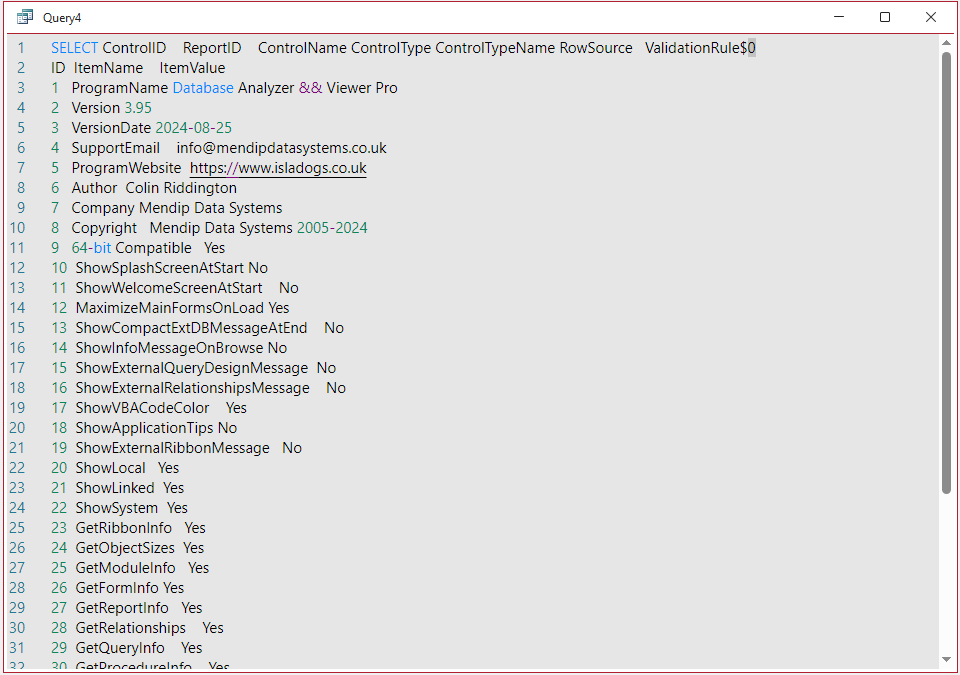Click line number 25 in the gutter
Viewport: 960px width, 675px height.
pos(17,528)
